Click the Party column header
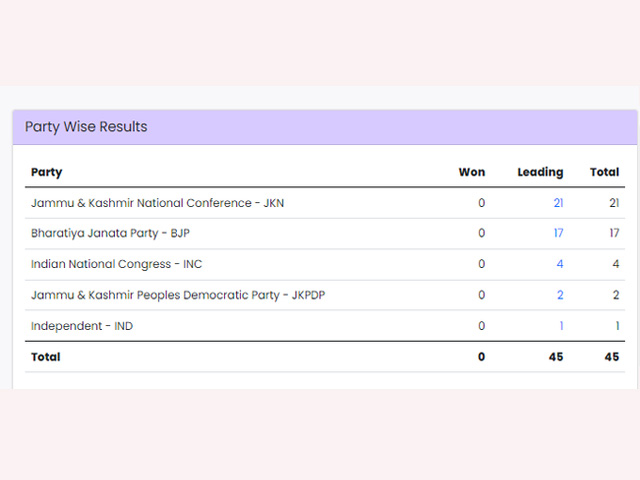 47,172
